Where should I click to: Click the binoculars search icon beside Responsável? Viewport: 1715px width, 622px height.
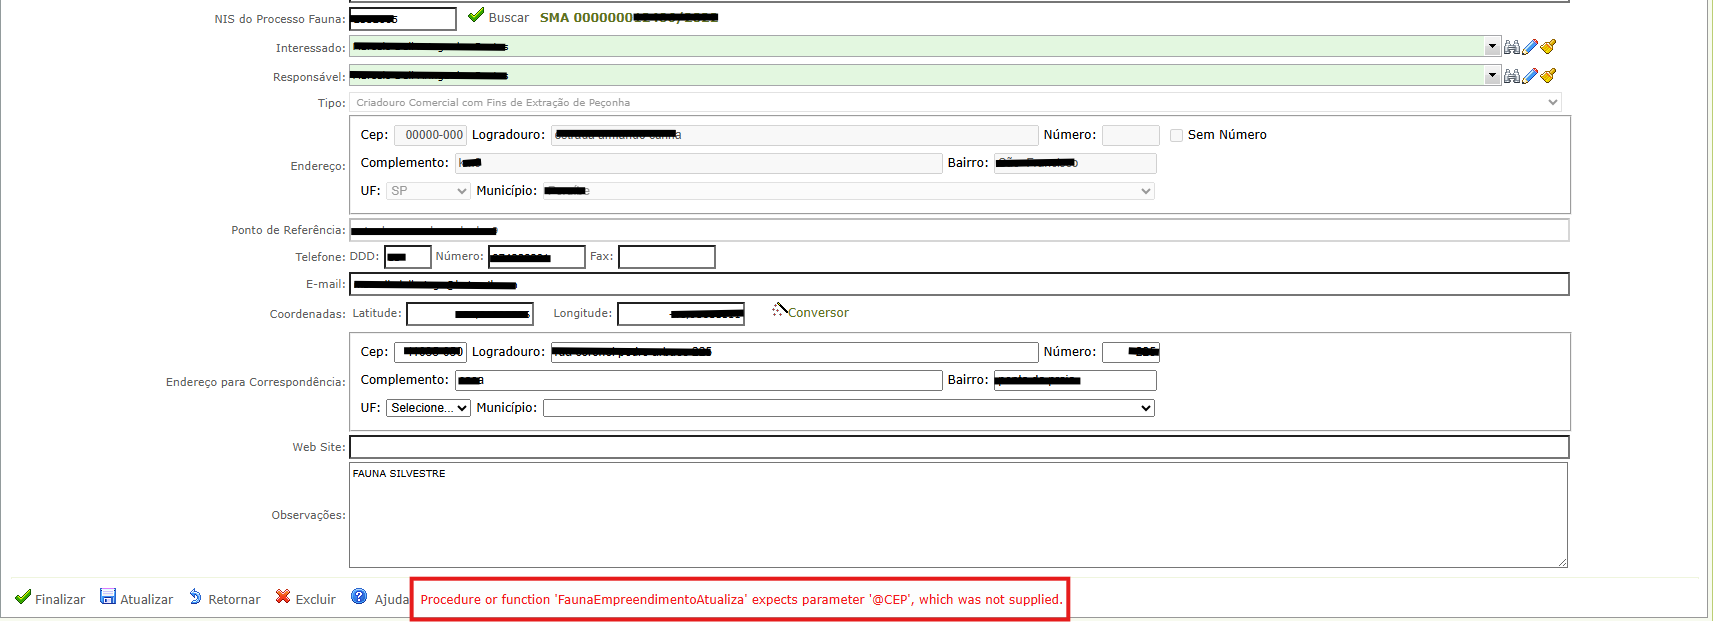pyautogui.click(x=1511, y=76)
